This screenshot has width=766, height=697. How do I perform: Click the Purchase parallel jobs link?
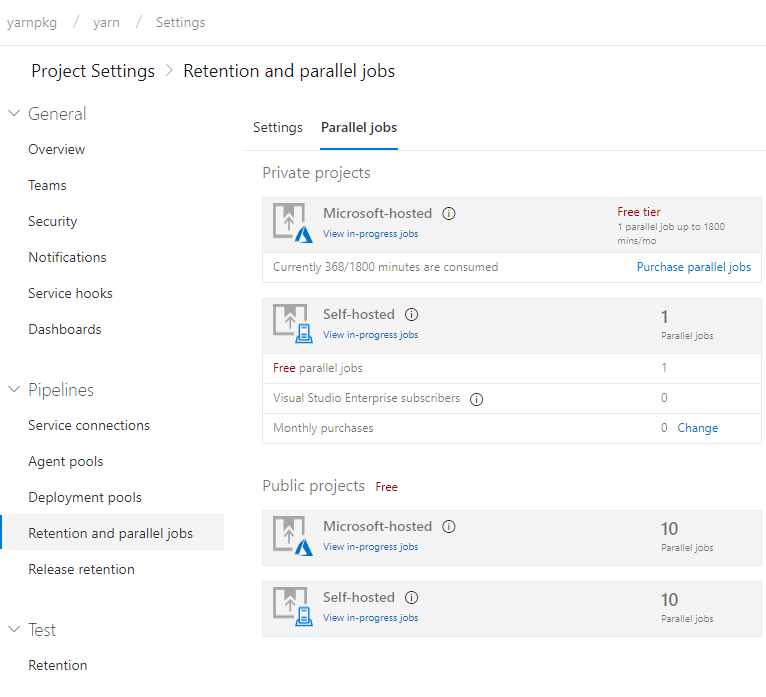[x=694, y=267]
